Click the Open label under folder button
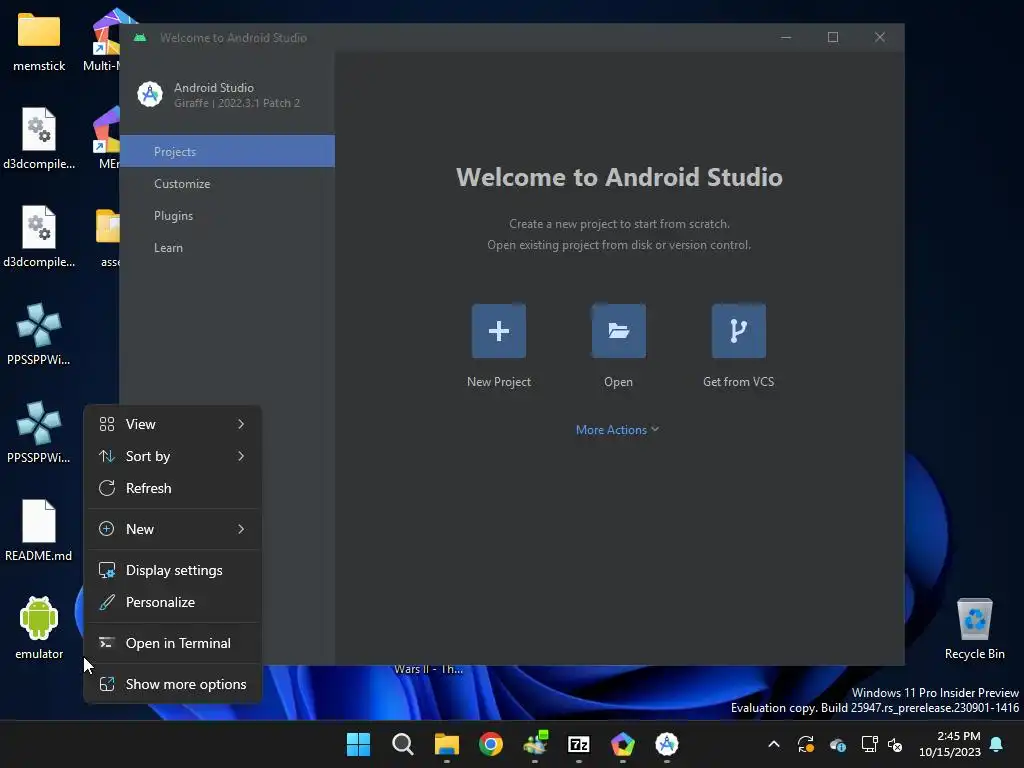1024x768 pixels. pyautogui.click(x=618, y=382)
